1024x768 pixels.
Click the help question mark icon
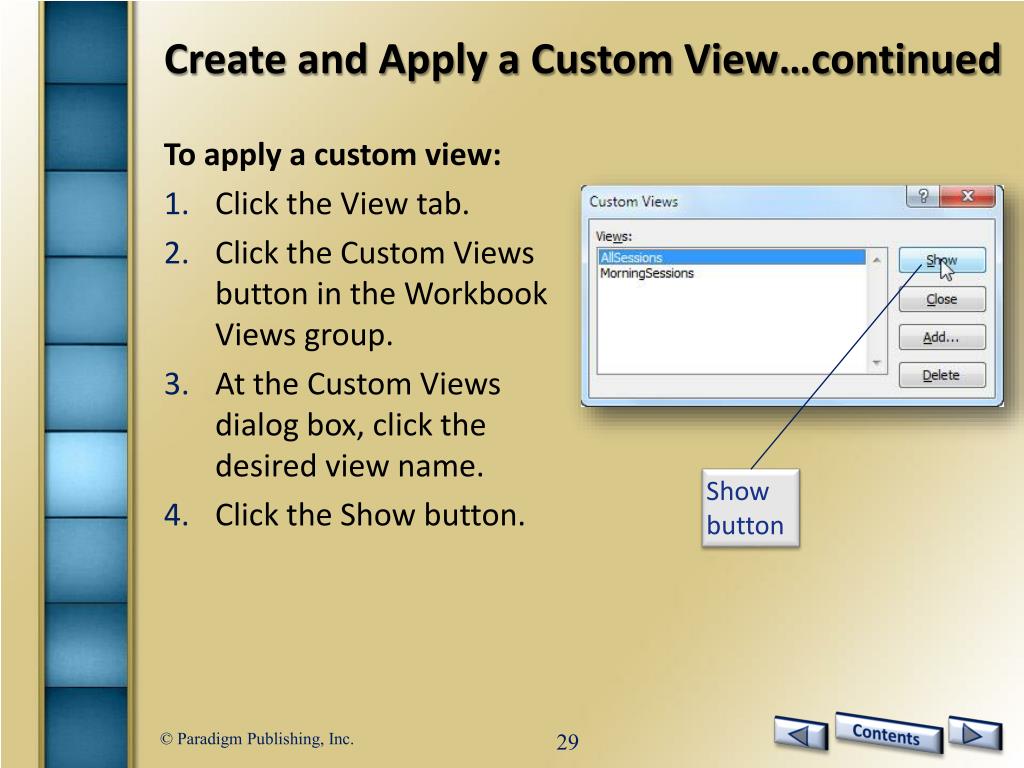tap(923, 195)
